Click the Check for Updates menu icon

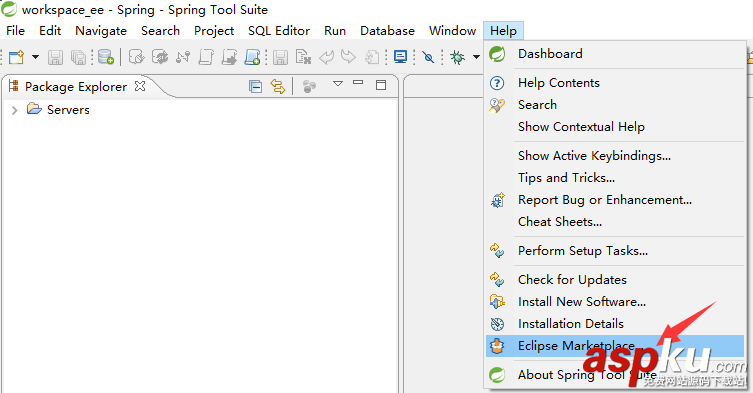(x=497, y=280)
